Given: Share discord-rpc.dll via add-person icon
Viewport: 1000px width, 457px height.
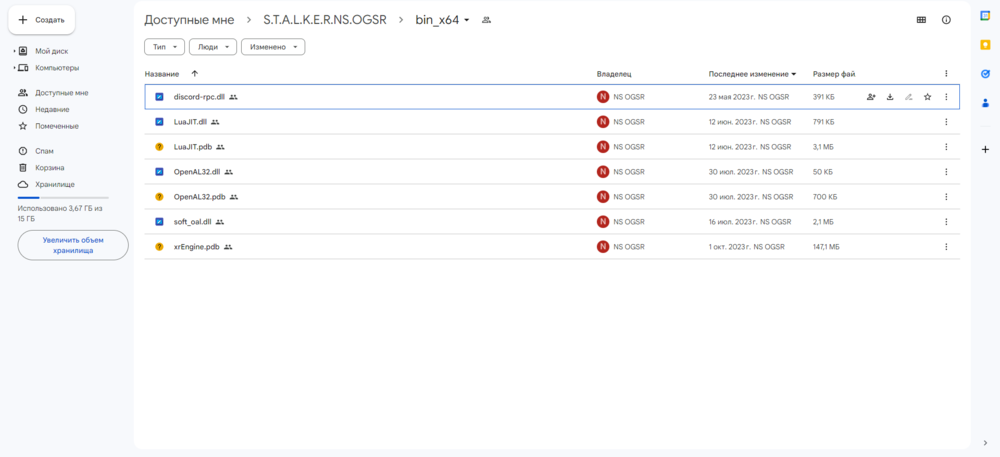Looking at the screenshot, I should (x=871, y=97).
